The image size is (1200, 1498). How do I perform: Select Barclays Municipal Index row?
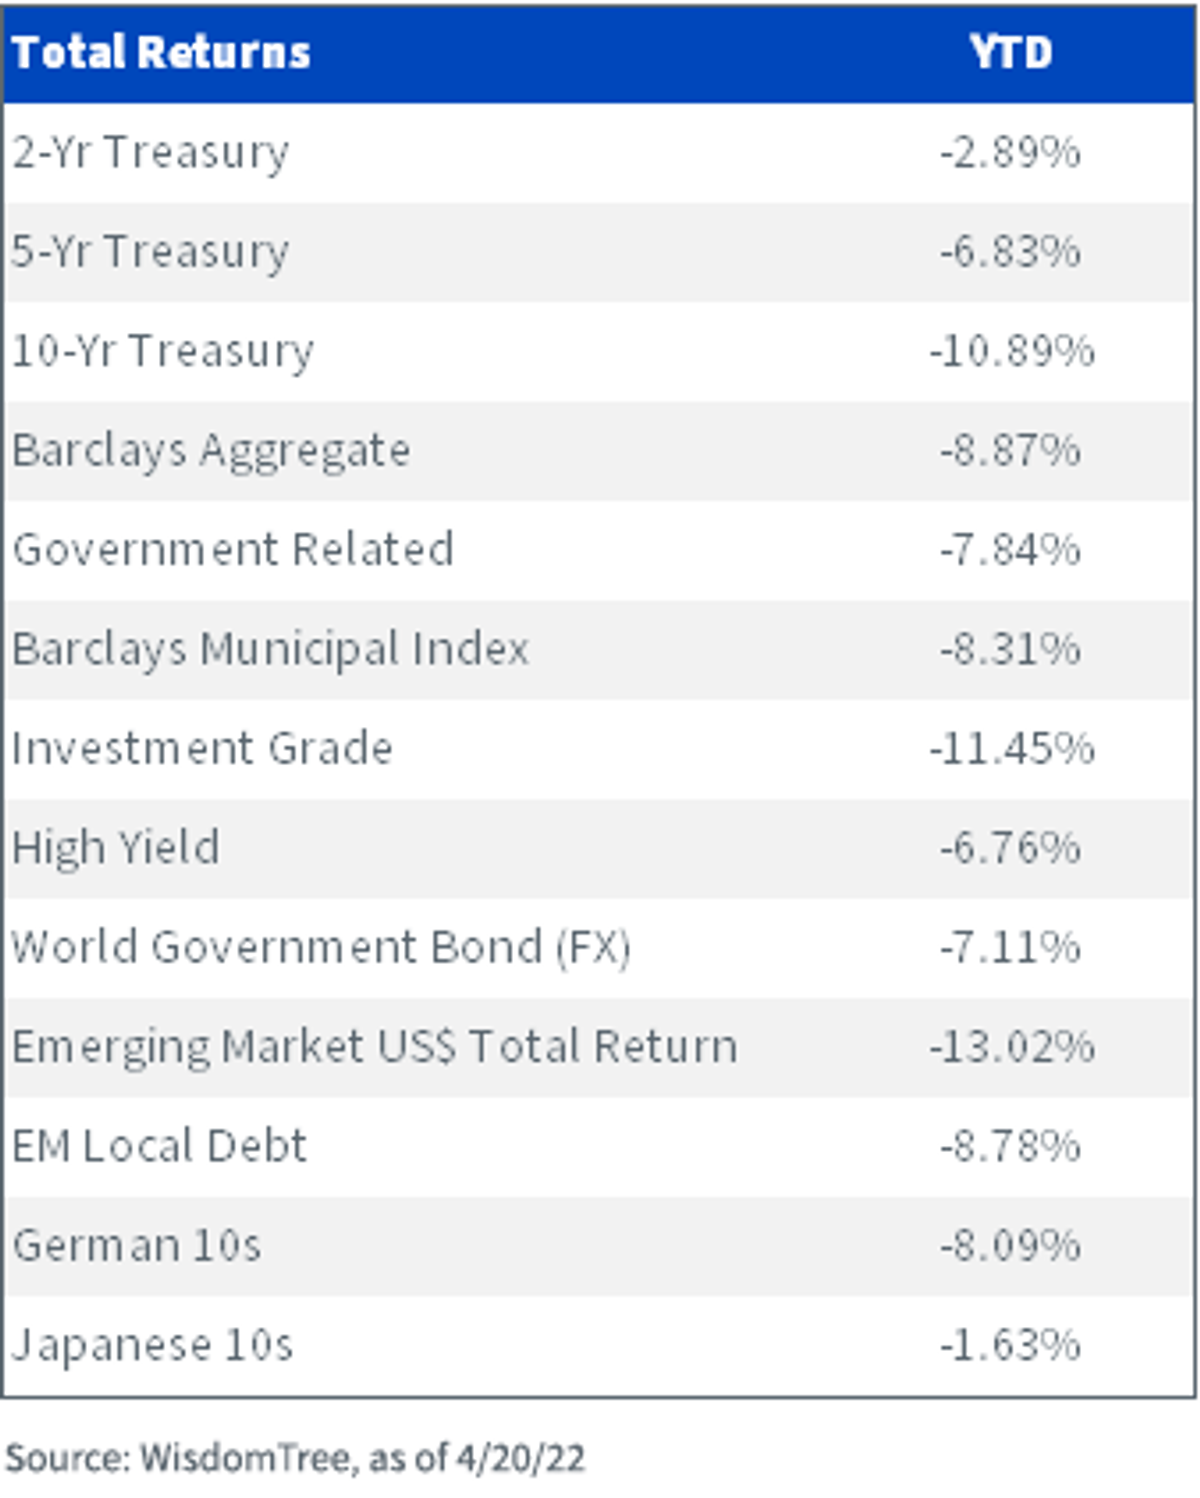coord(599,650)
